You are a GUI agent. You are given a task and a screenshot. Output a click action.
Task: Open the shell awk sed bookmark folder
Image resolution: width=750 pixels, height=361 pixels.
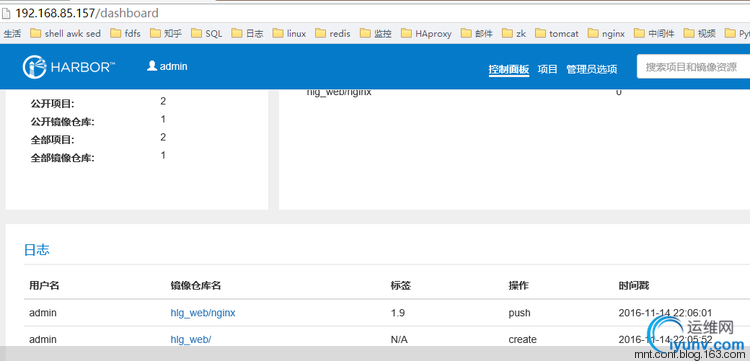[x=66, y=33]
